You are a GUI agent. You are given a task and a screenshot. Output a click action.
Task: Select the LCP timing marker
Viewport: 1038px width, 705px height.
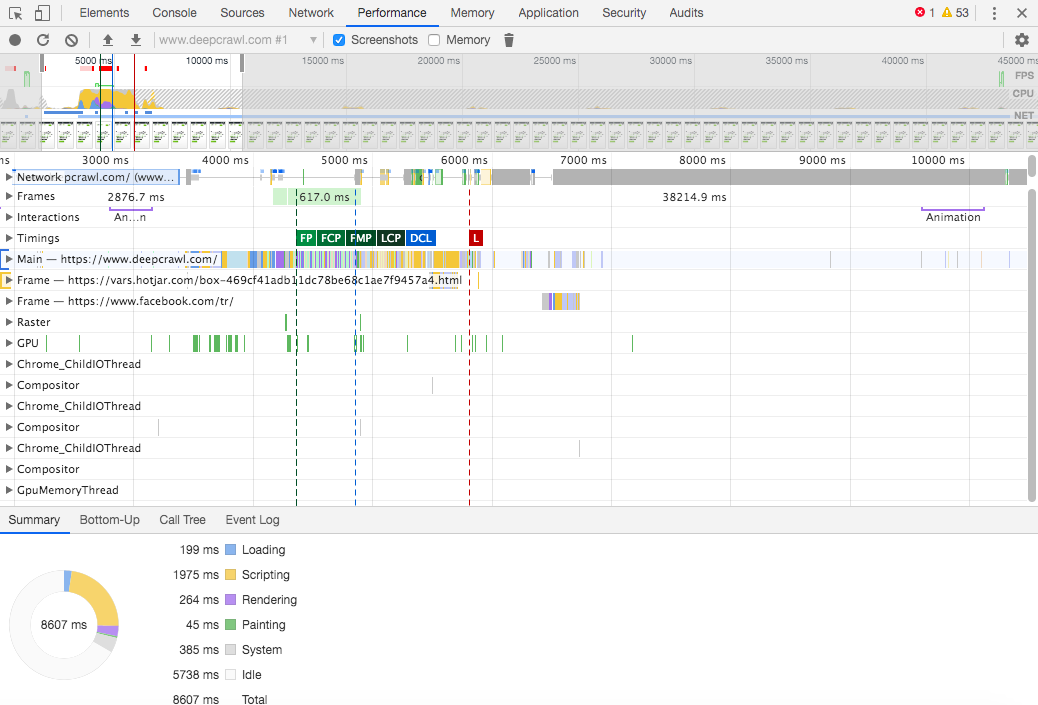(390, 238)
